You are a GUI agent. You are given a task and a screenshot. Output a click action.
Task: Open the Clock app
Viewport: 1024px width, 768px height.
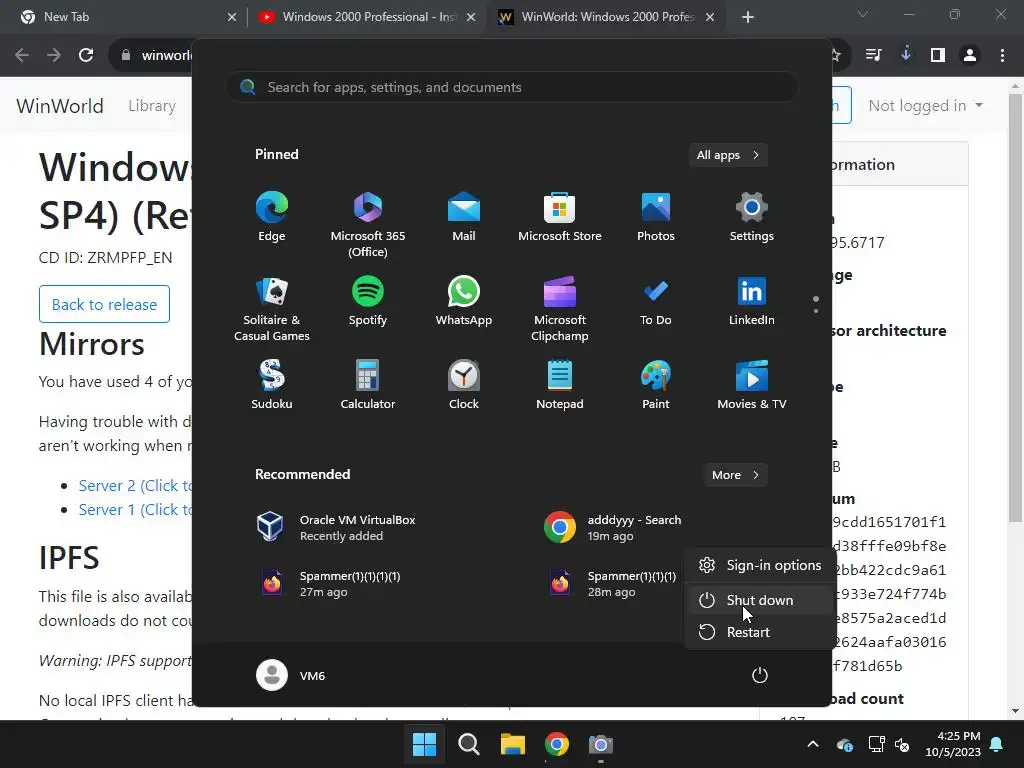(464, 385)
